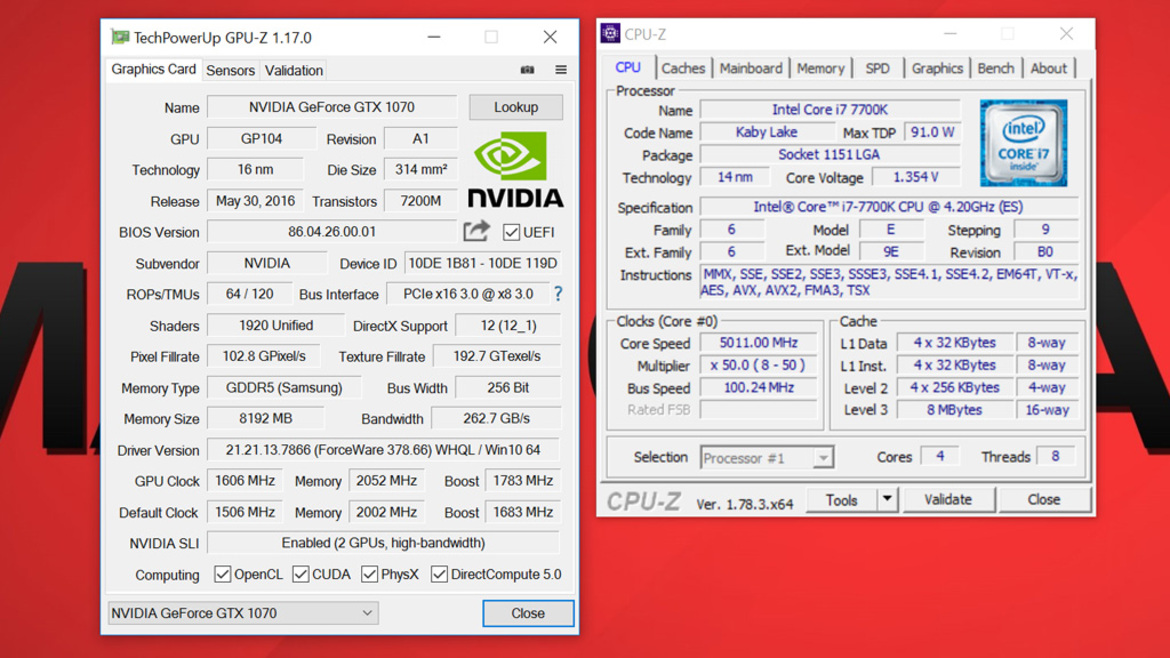1170x658 pixels.
Task: Click the Driver Version field
Action: pos(383,450)
